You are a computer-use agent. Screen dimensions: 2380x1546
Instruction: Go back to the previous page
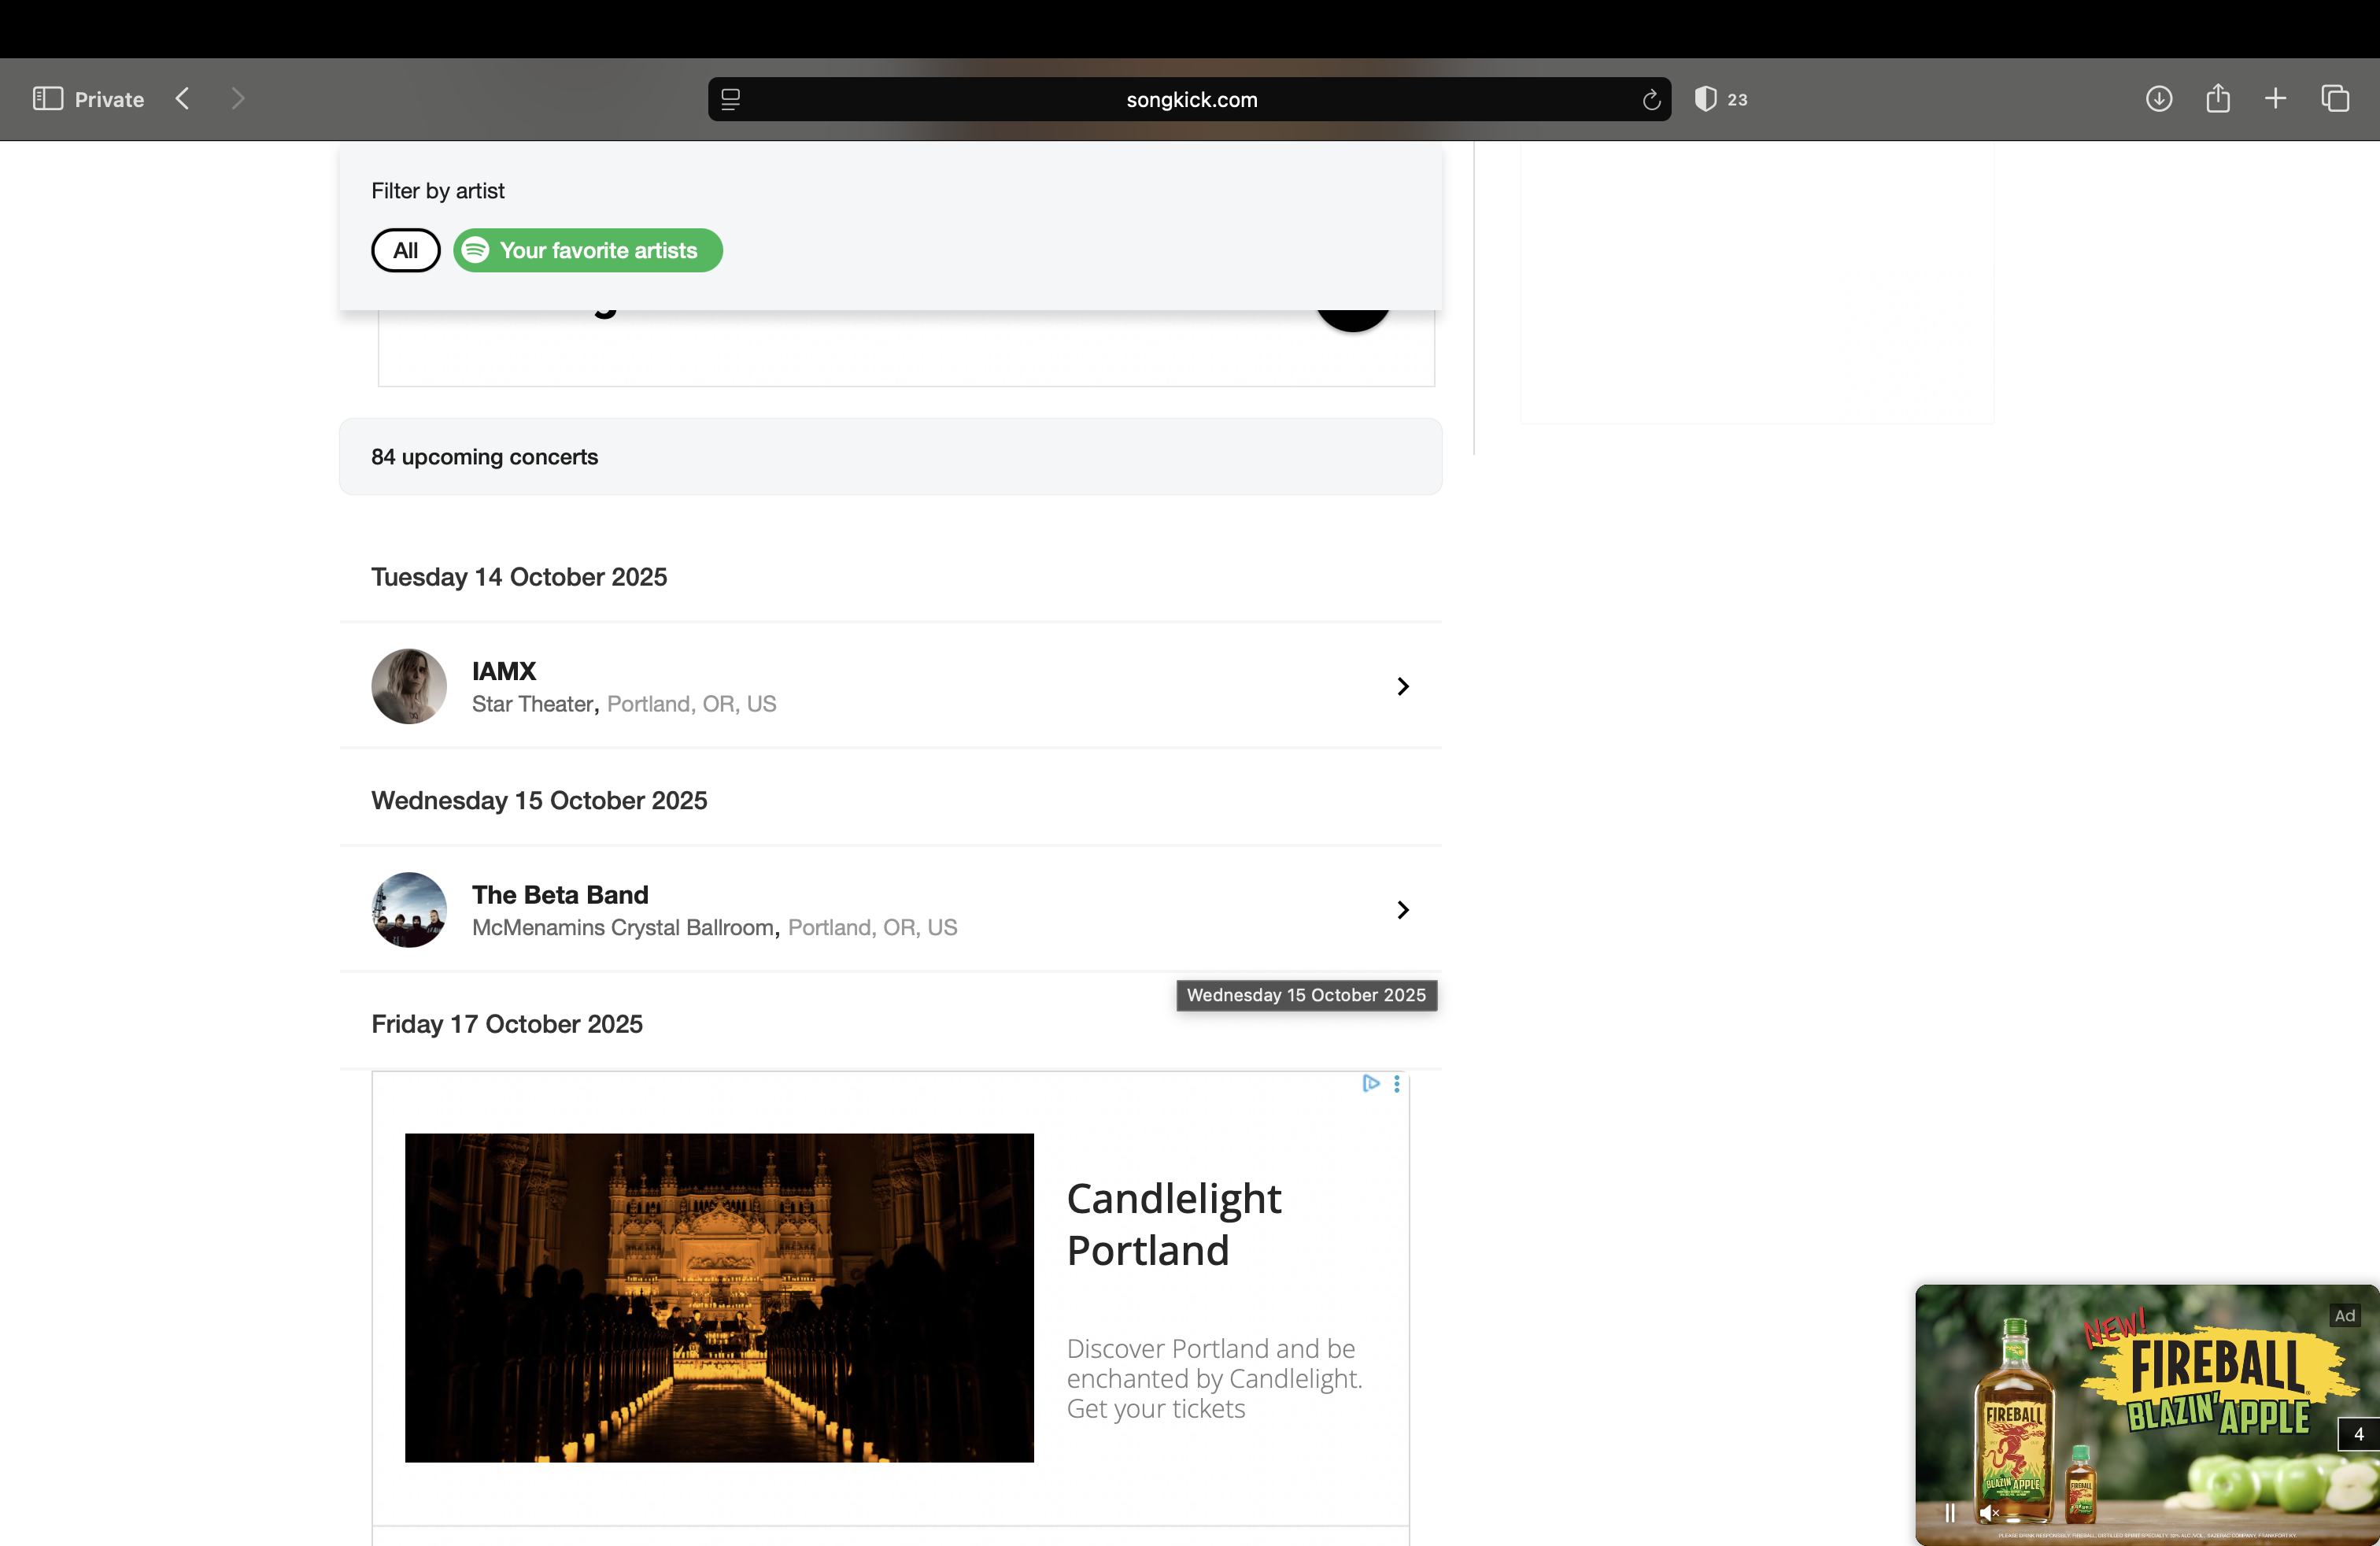tap(182, 99)
